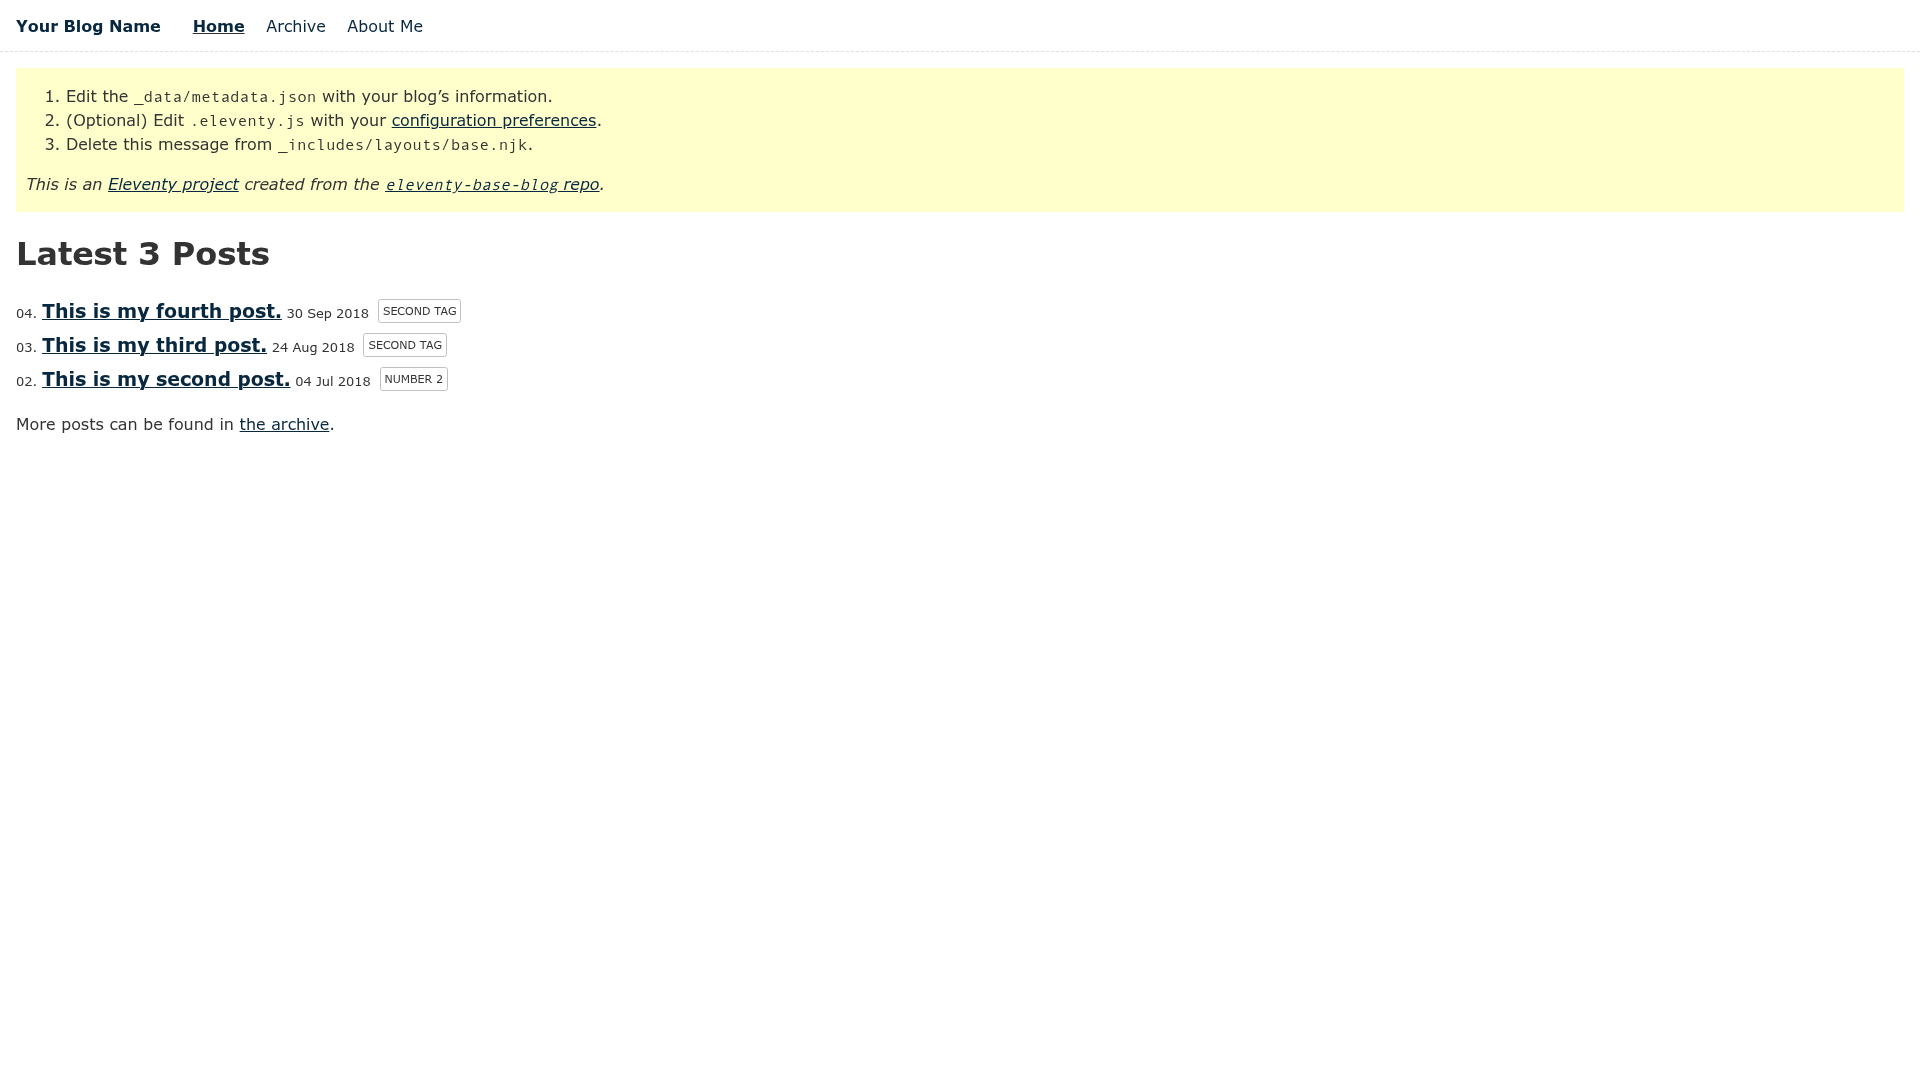Open the eleventy-base-blog repo link
Image resolution: width=1920 pixels, height=1080 pixels.
click(492, 185)
